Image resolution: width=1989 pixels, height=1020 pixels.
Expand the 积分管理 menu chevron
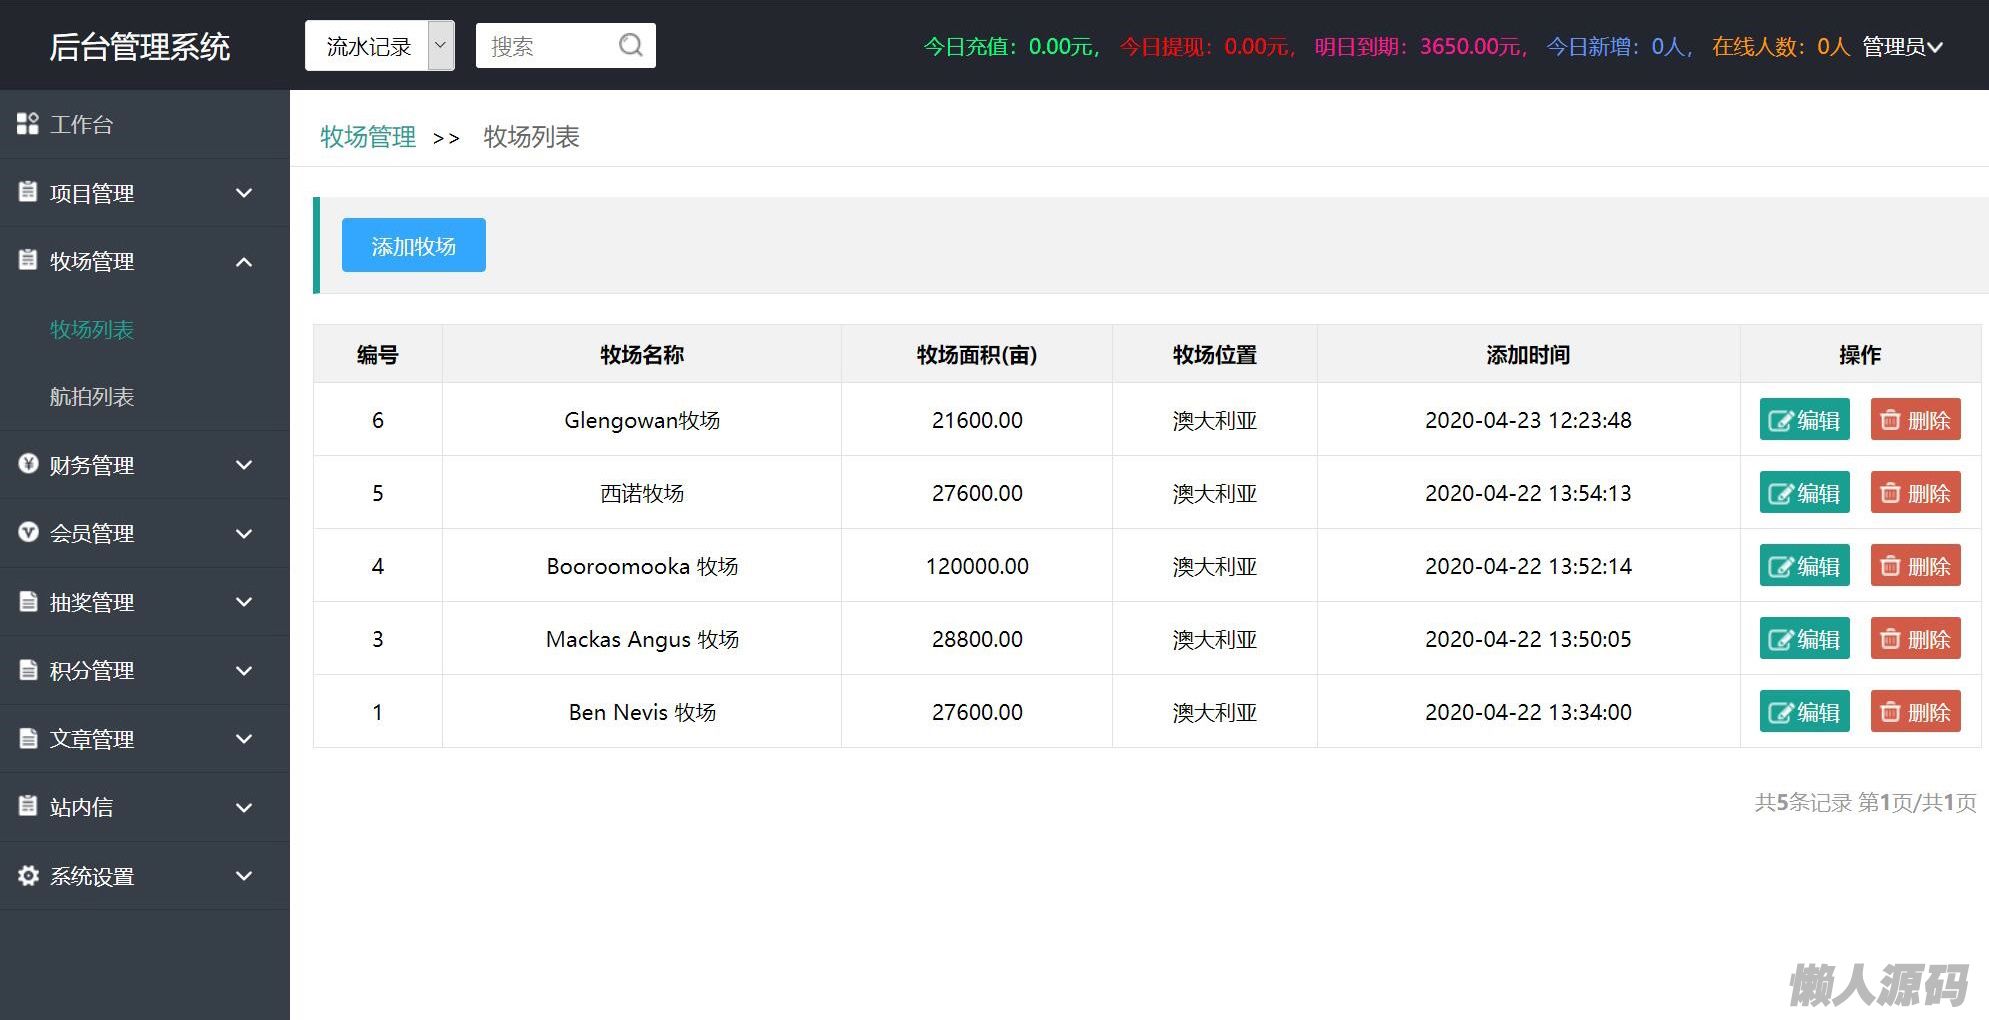click(x=244, y=671)
